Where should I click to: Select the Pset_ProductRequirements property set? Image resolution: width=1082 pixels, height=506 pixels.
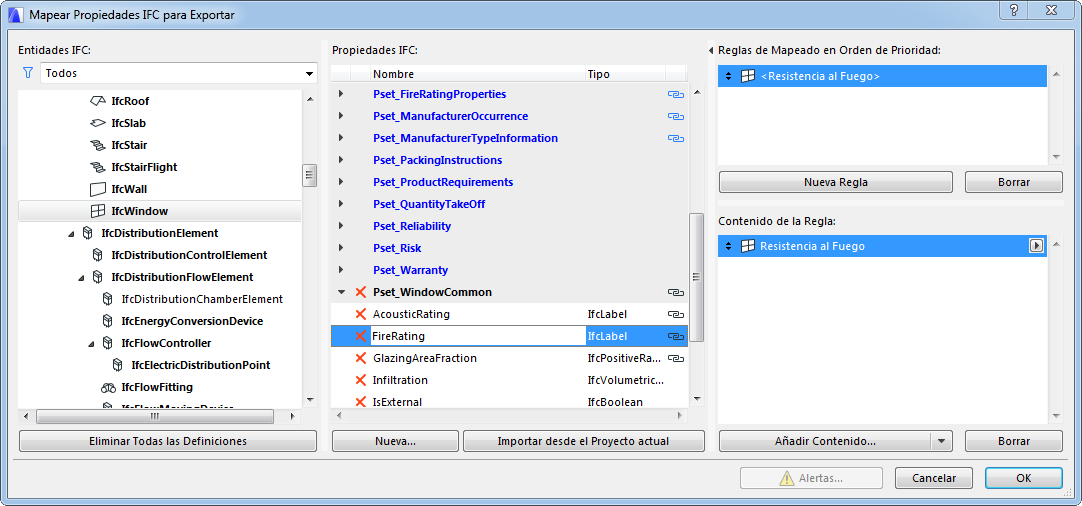click(x=443, y=182)
